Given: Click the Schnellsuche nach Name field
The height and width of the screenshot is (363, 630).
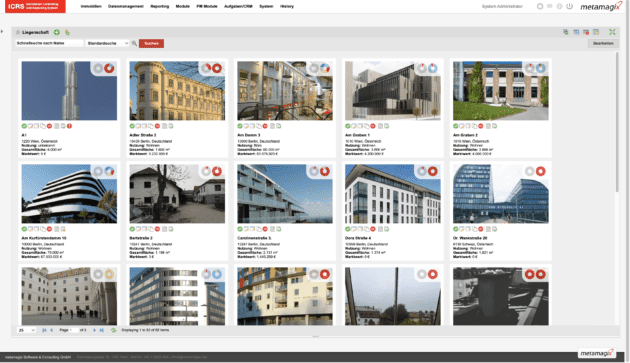Looking at the screenshot, I should [x=49, y=43].
